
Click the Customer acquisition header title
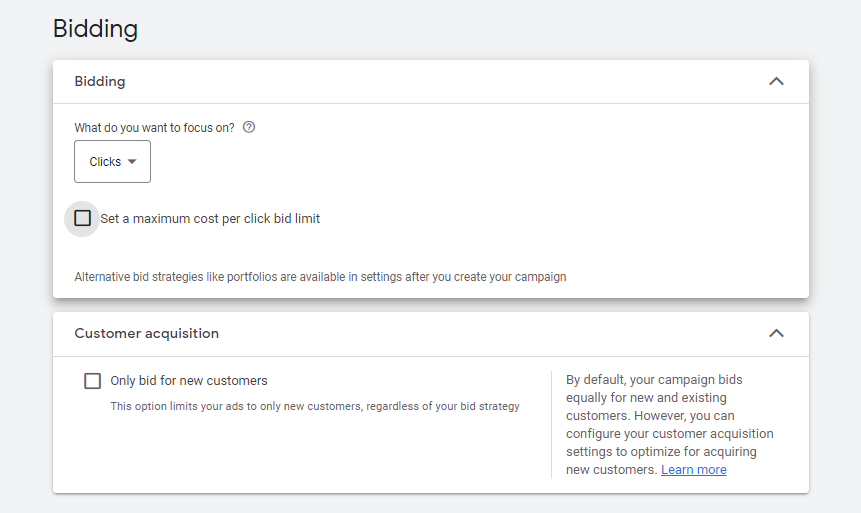146,333
